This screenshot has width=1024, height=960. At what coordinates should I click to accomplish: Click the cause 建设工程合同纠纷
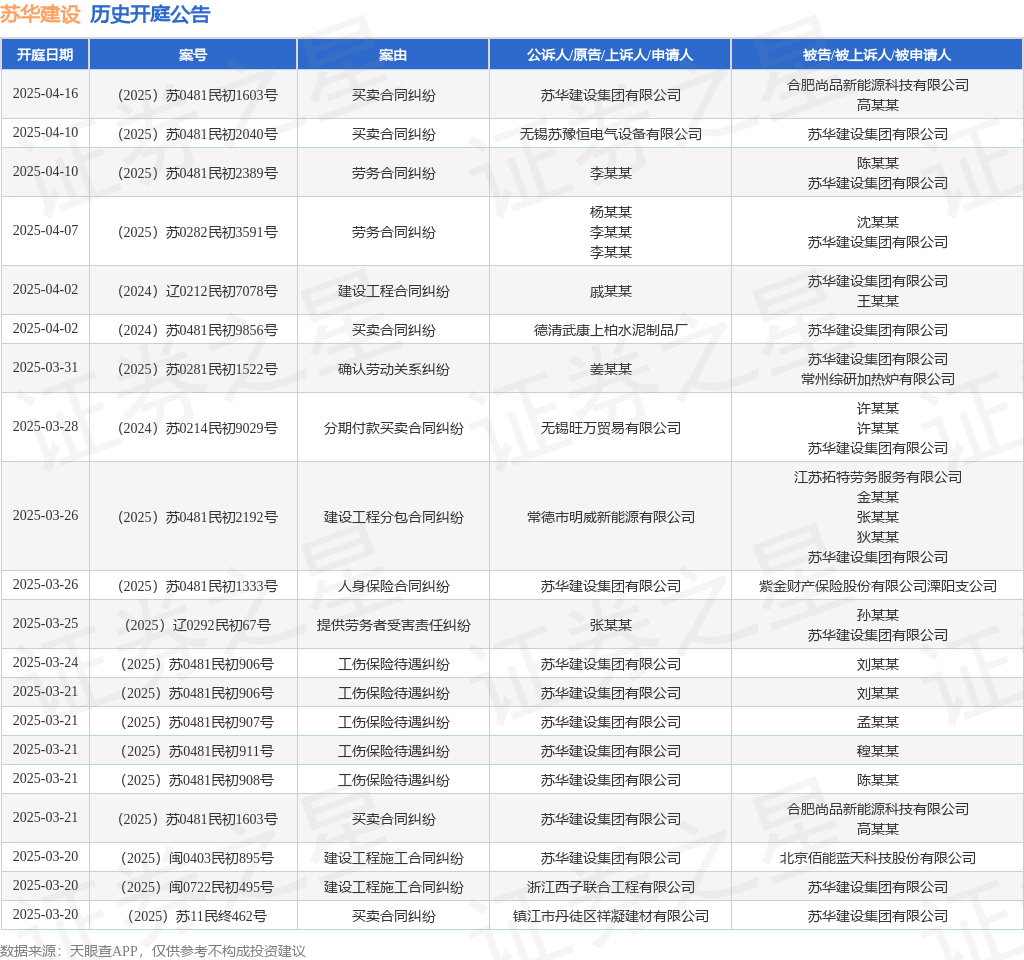[x=393, y=291]
